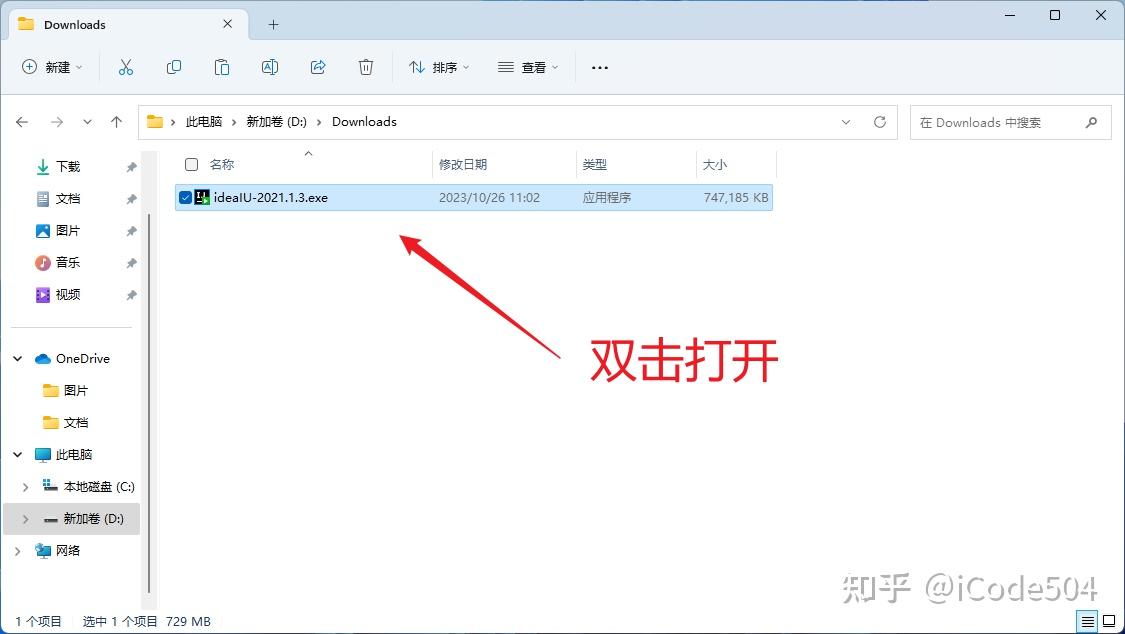Open the See more ellipsis menu
1125x634 pixels.
pyautogui.click(x=599, y=67)
